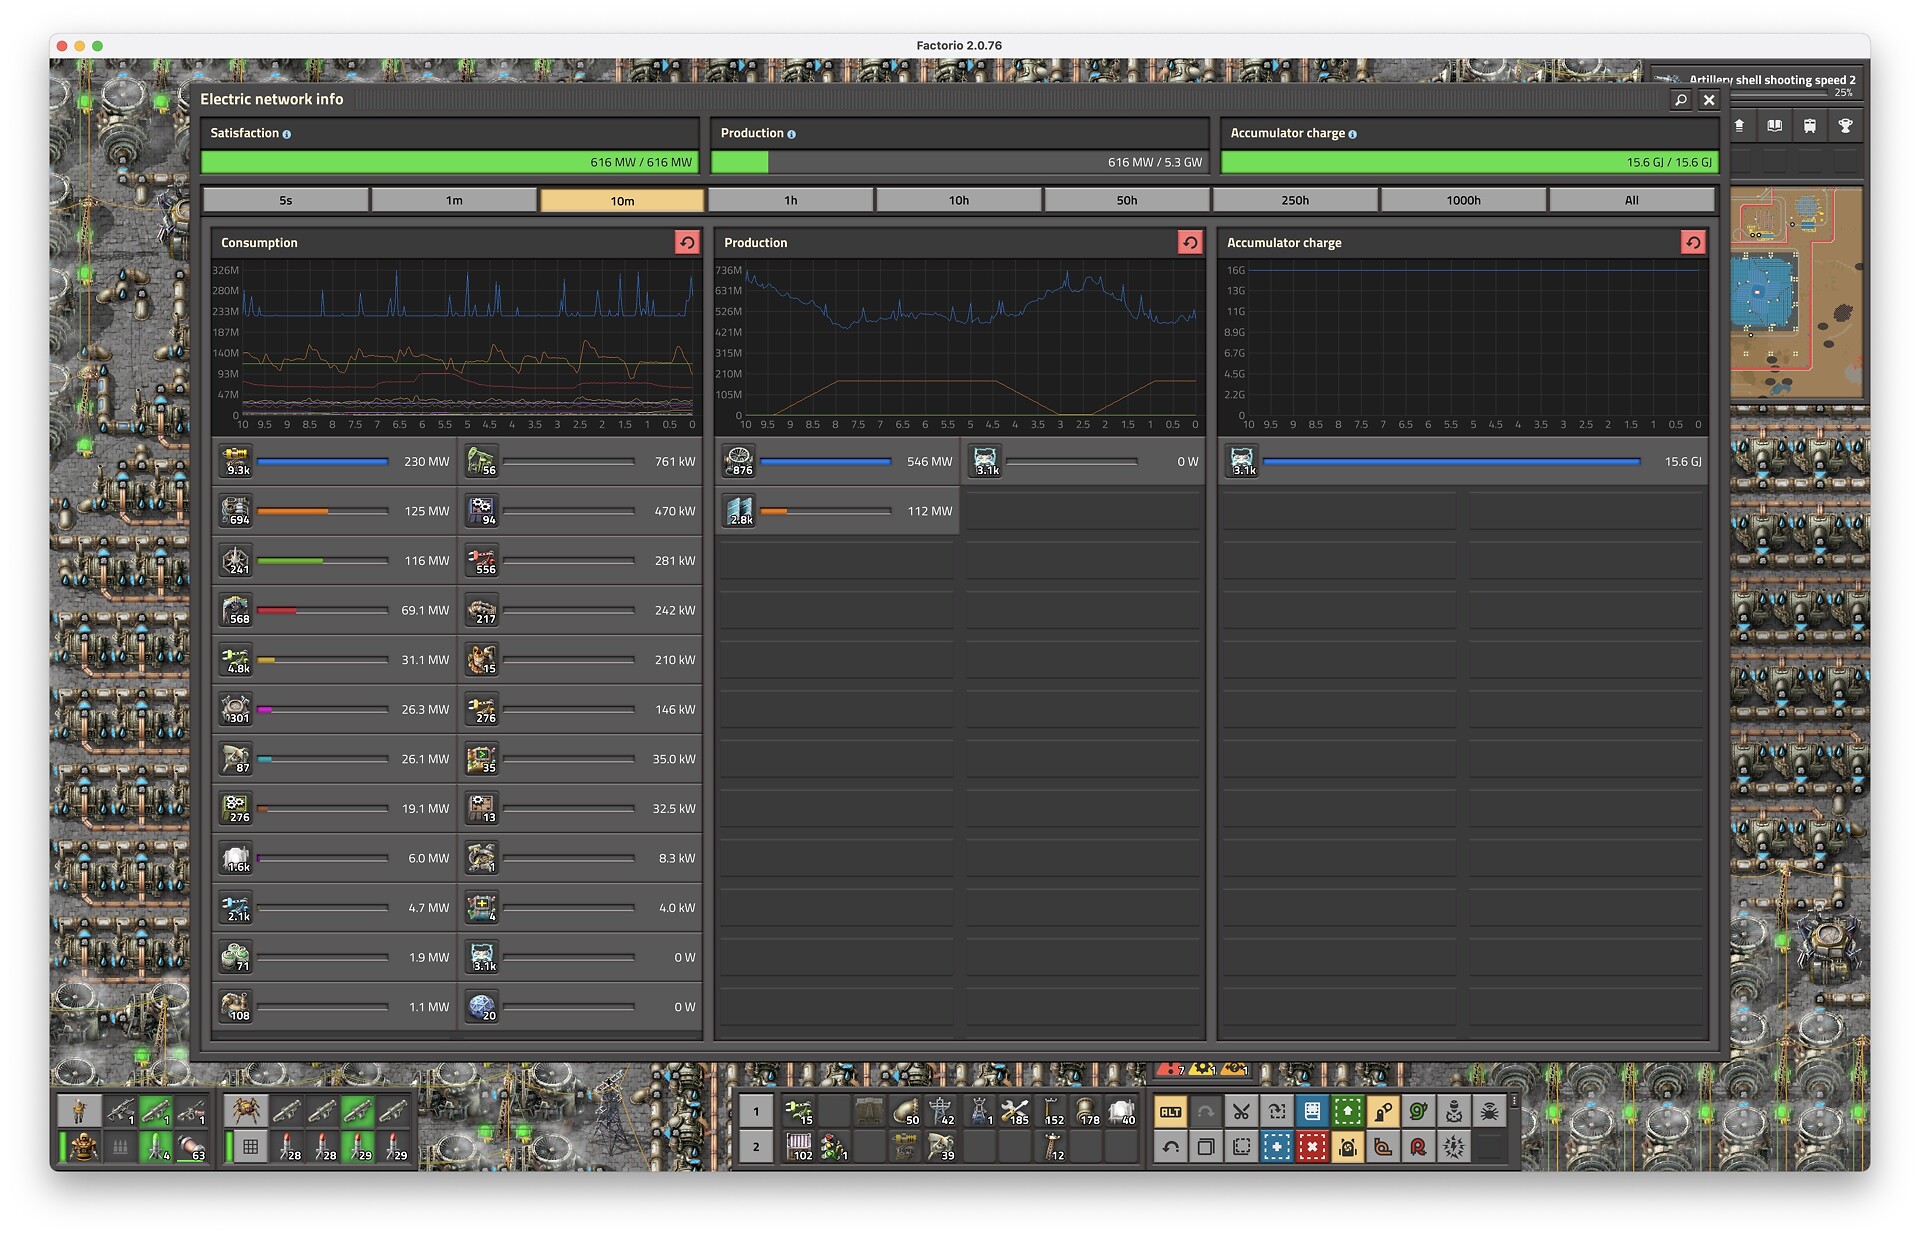1920x1237 pixels.
Task: Toggle the 125 MW consumption row
Action: point(334,511)
